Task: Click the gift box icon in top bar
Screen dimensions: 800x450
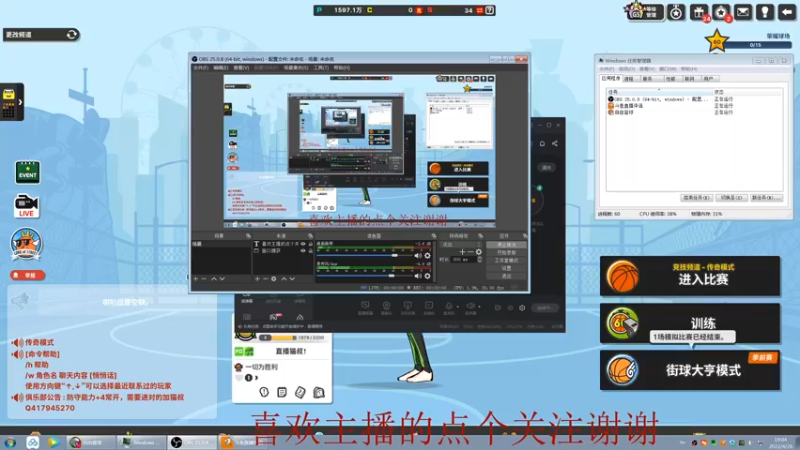Action: [698, 12]
